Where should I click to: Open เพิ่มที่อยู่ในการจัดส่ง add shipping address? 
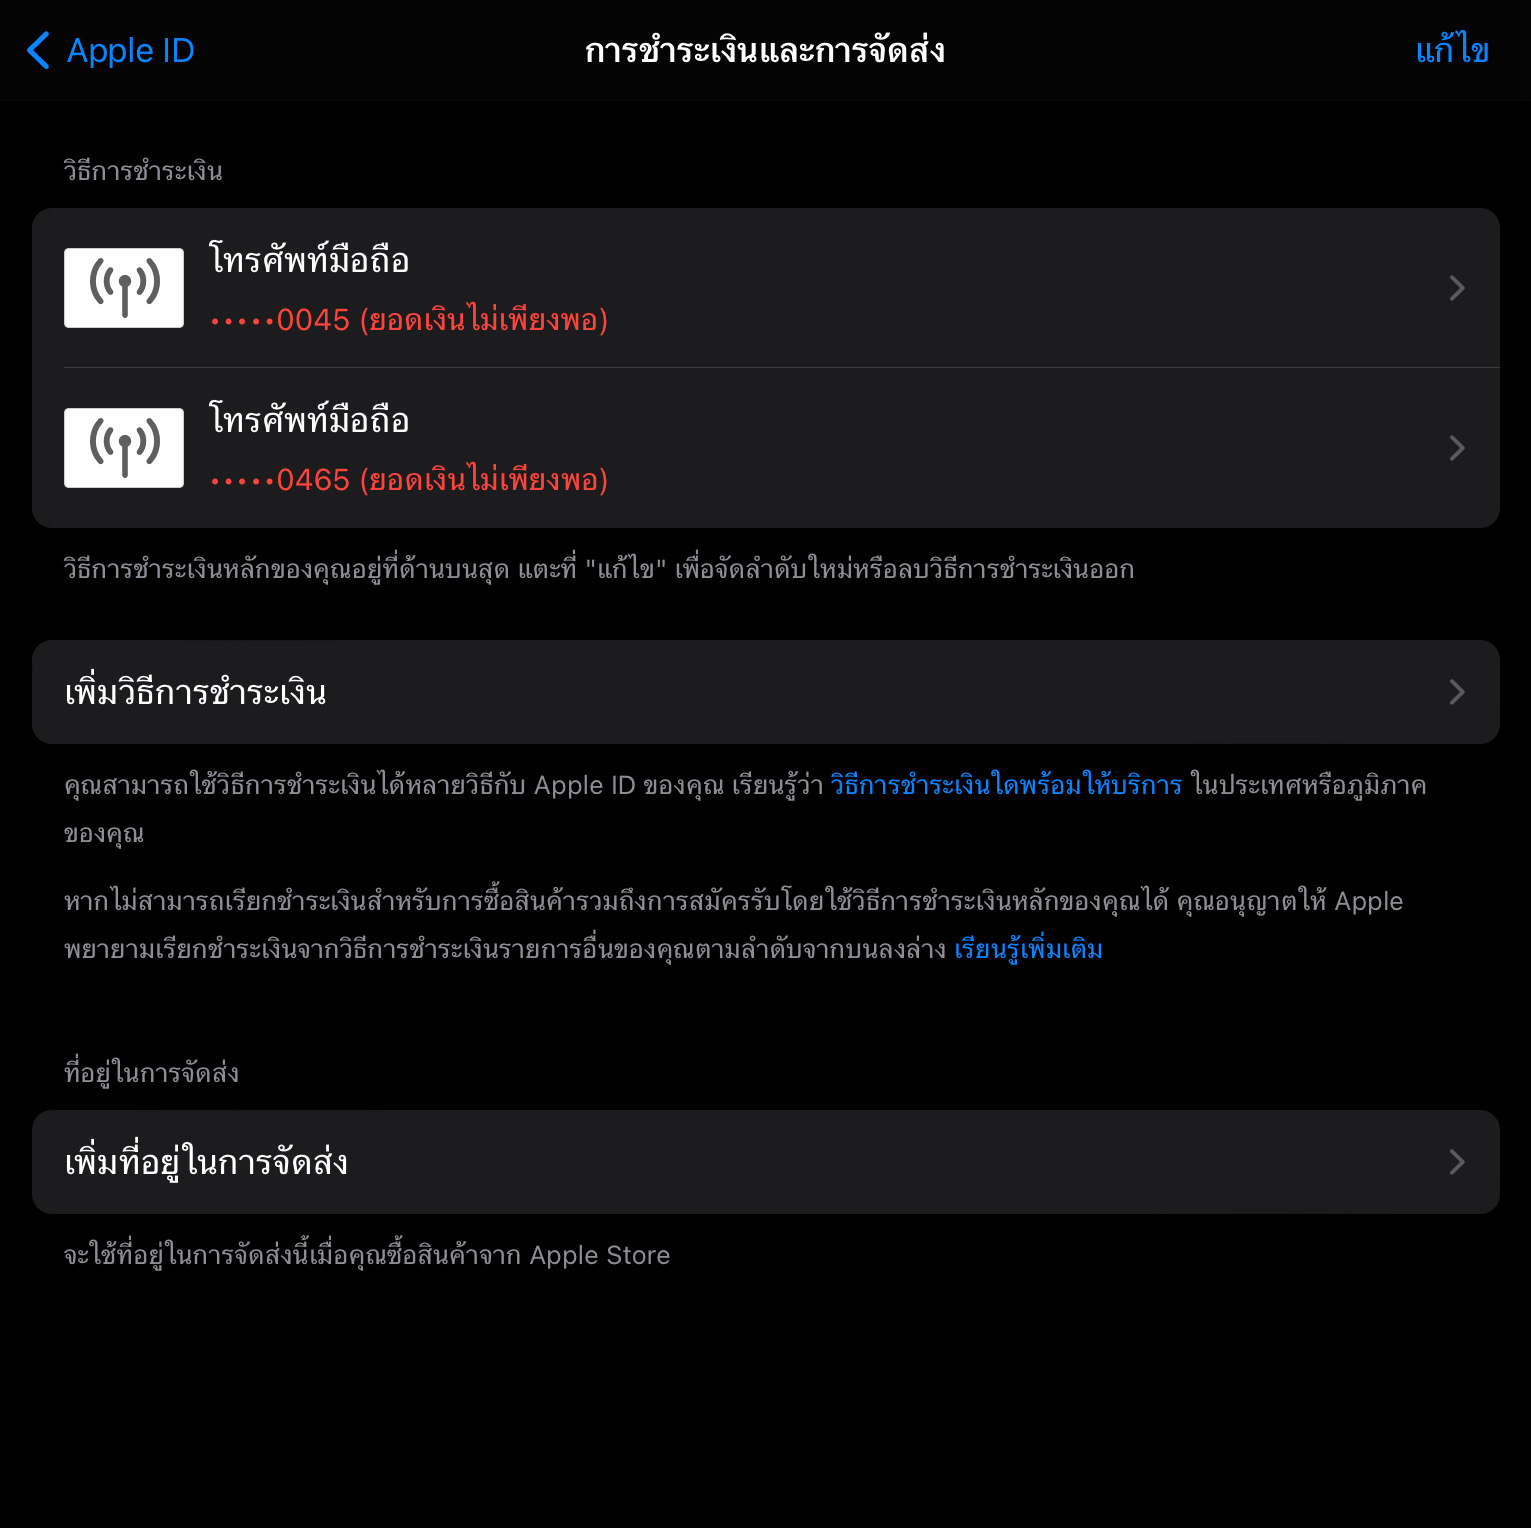coord(766,1162)
